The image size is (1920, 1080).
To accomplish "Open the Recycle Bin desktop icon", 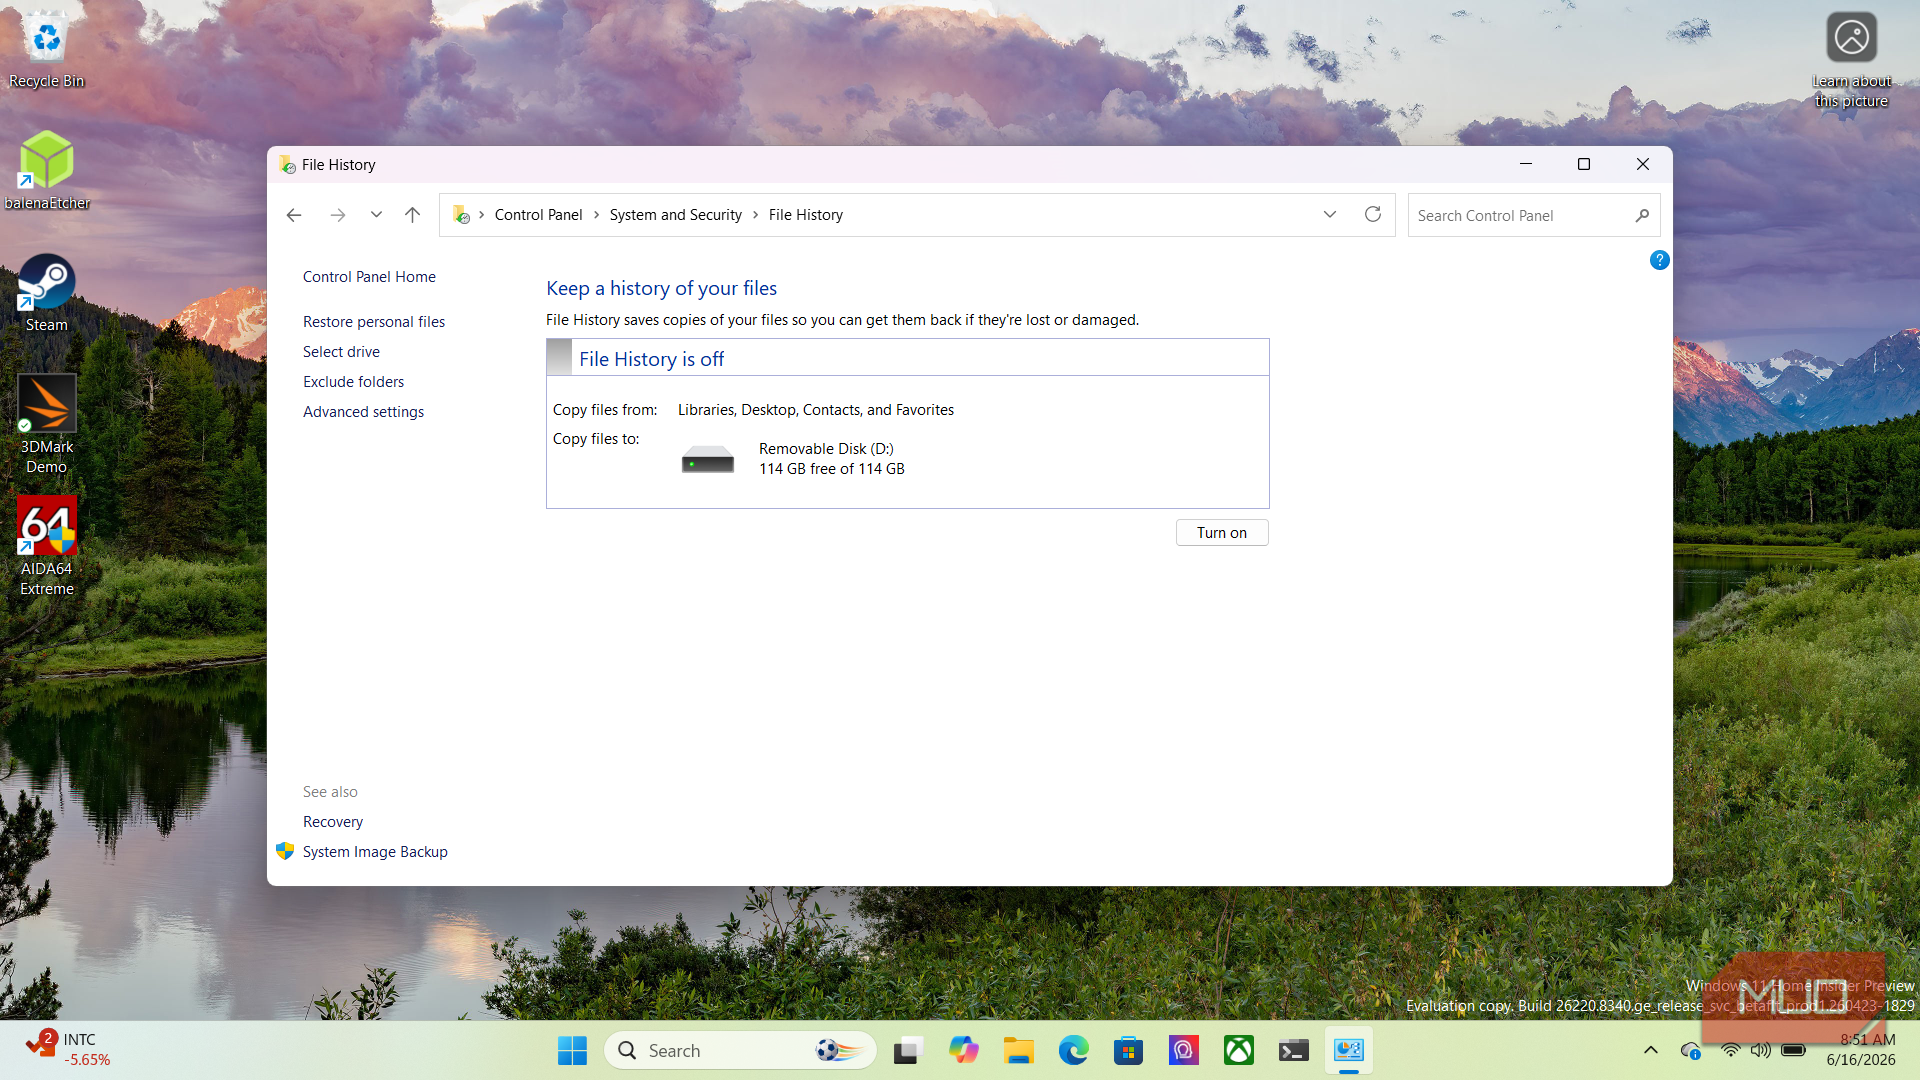I will (x=46, y=50).
